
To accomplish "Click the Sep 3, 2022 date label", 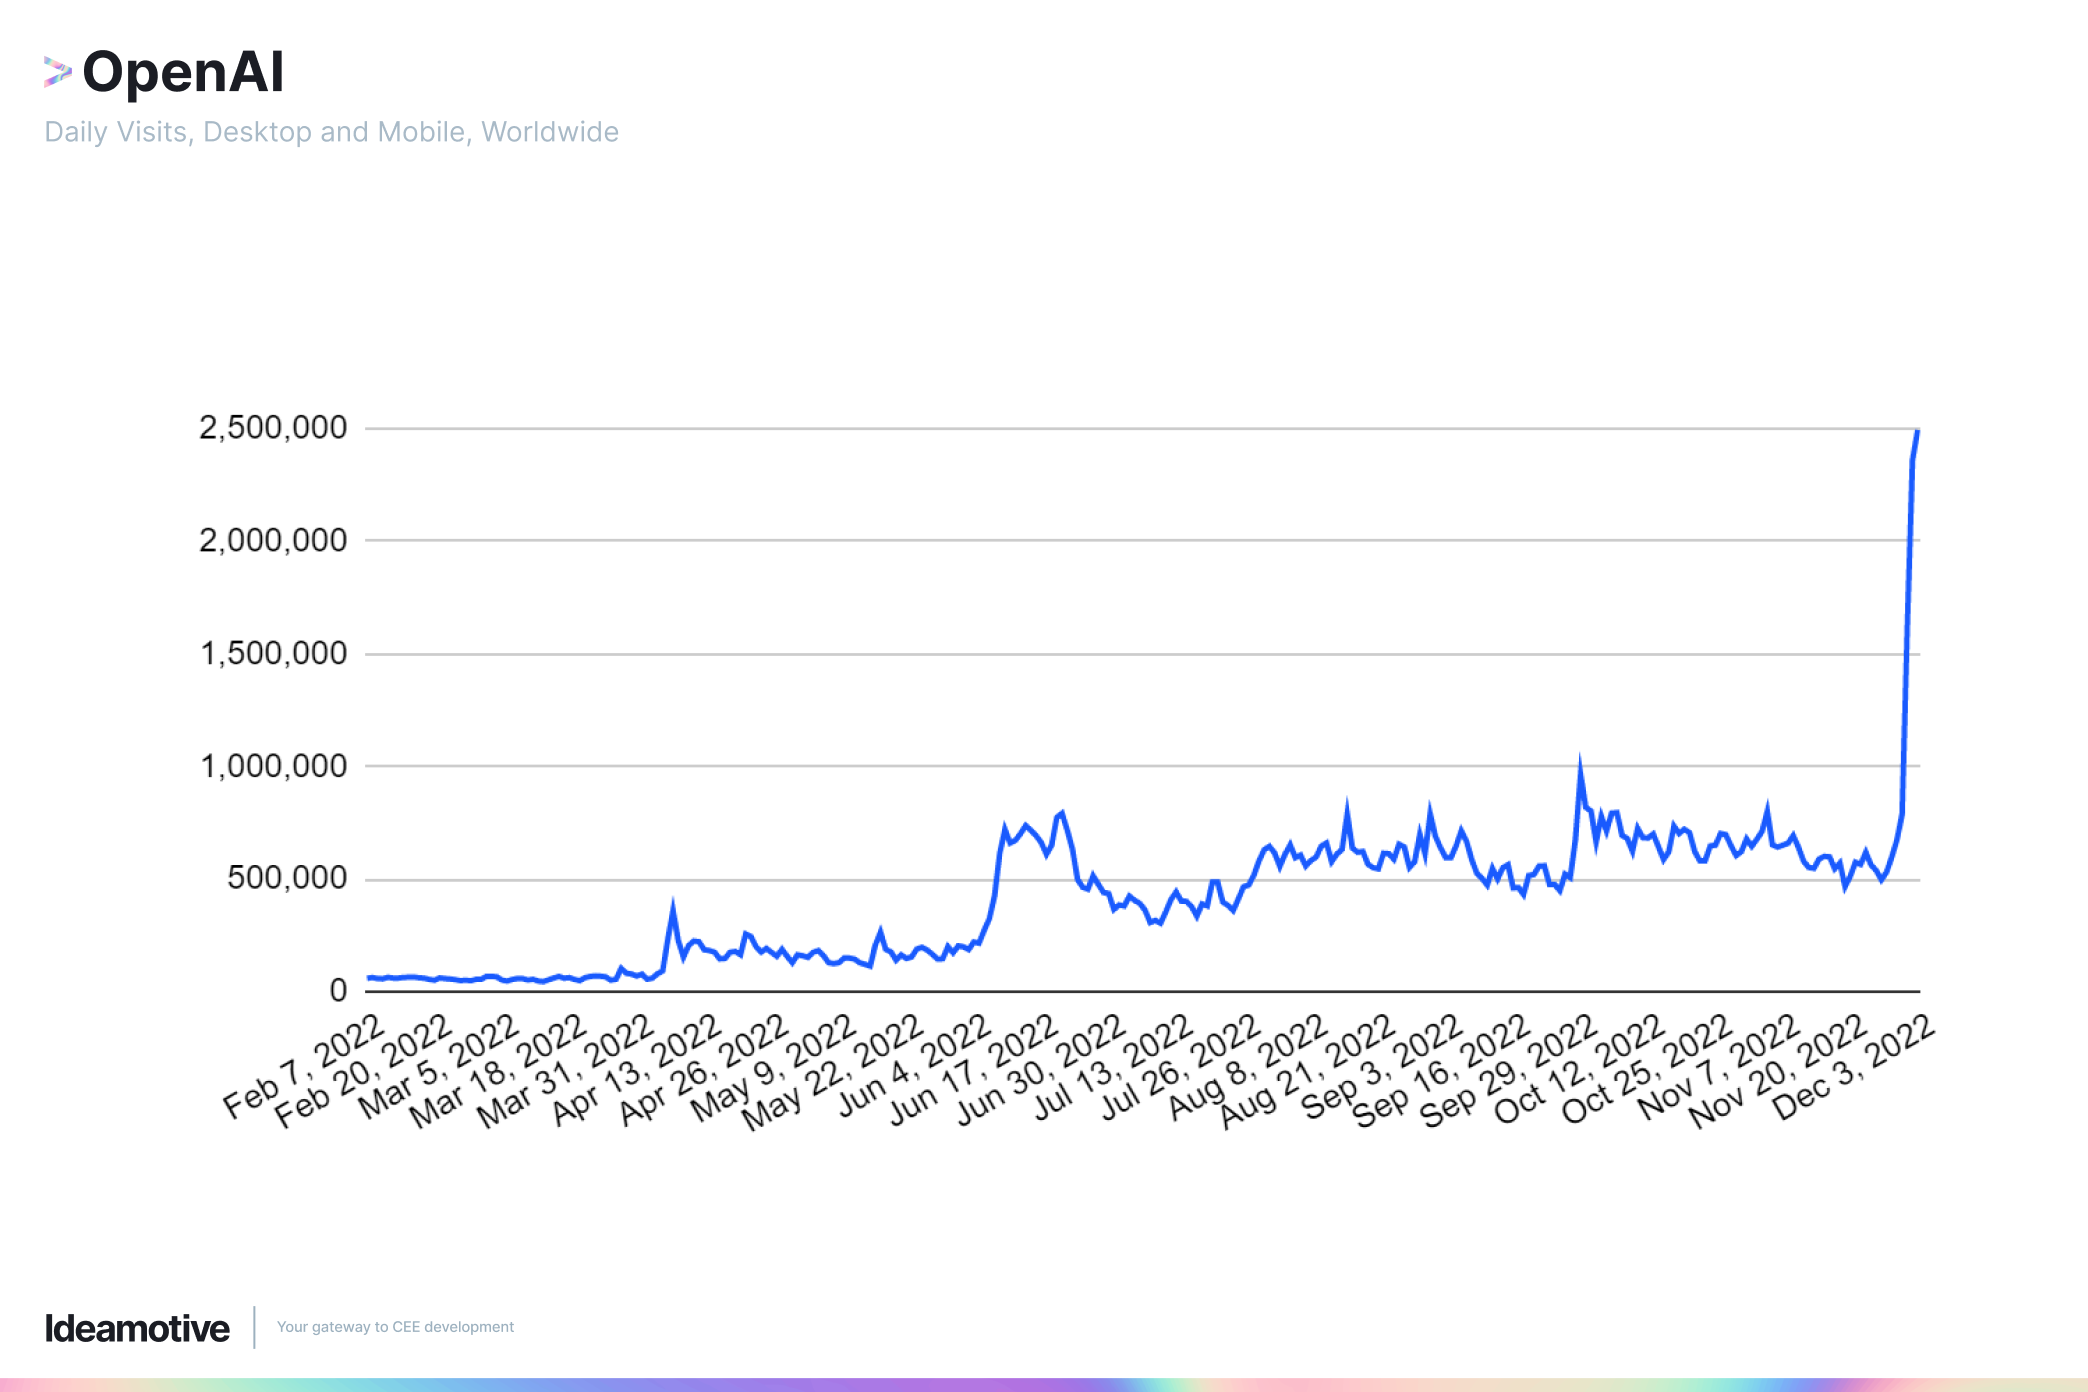I will click(x=1382, y=1066).
